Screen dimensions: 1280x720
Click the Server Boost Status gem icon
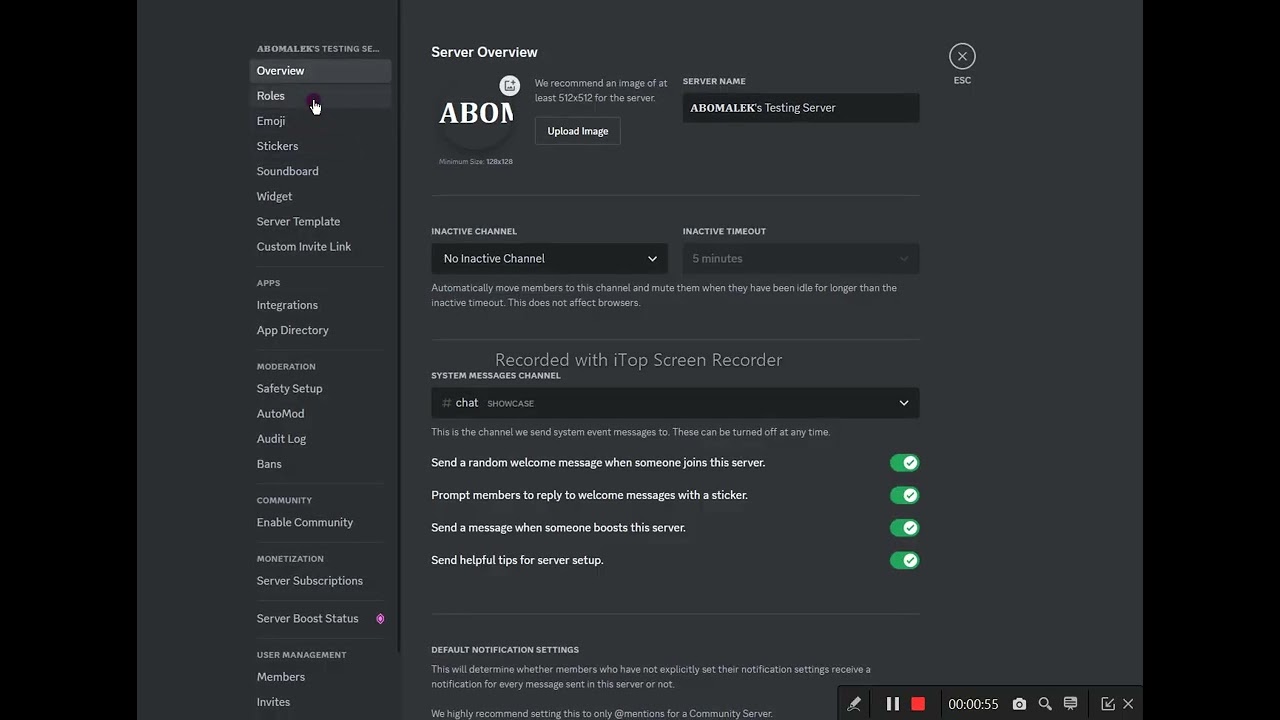(x=380, y=619)
